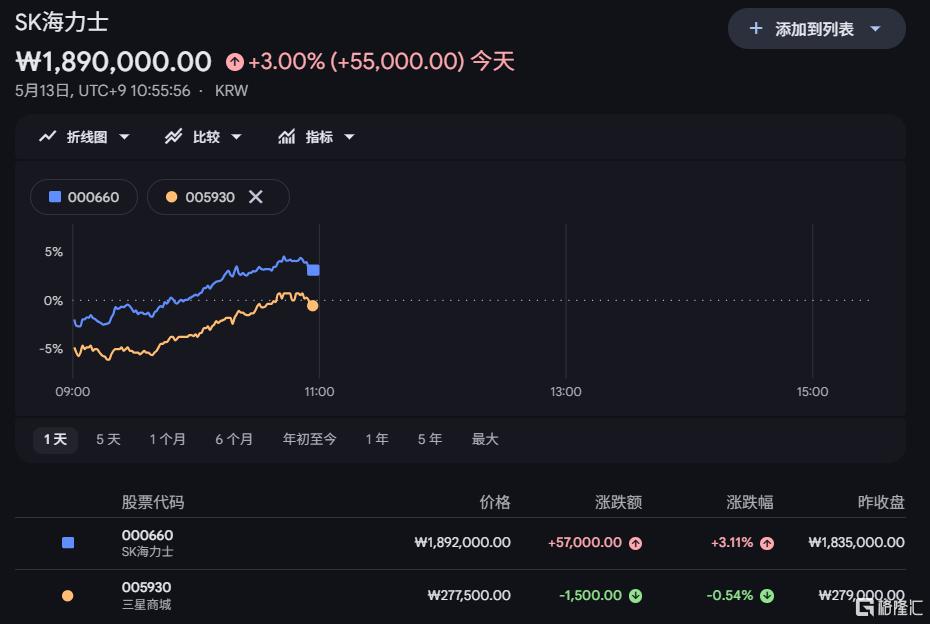The image size is (930, 624).
Task: Expand the 比较 dropdown arrow
Action: point(236,137)
